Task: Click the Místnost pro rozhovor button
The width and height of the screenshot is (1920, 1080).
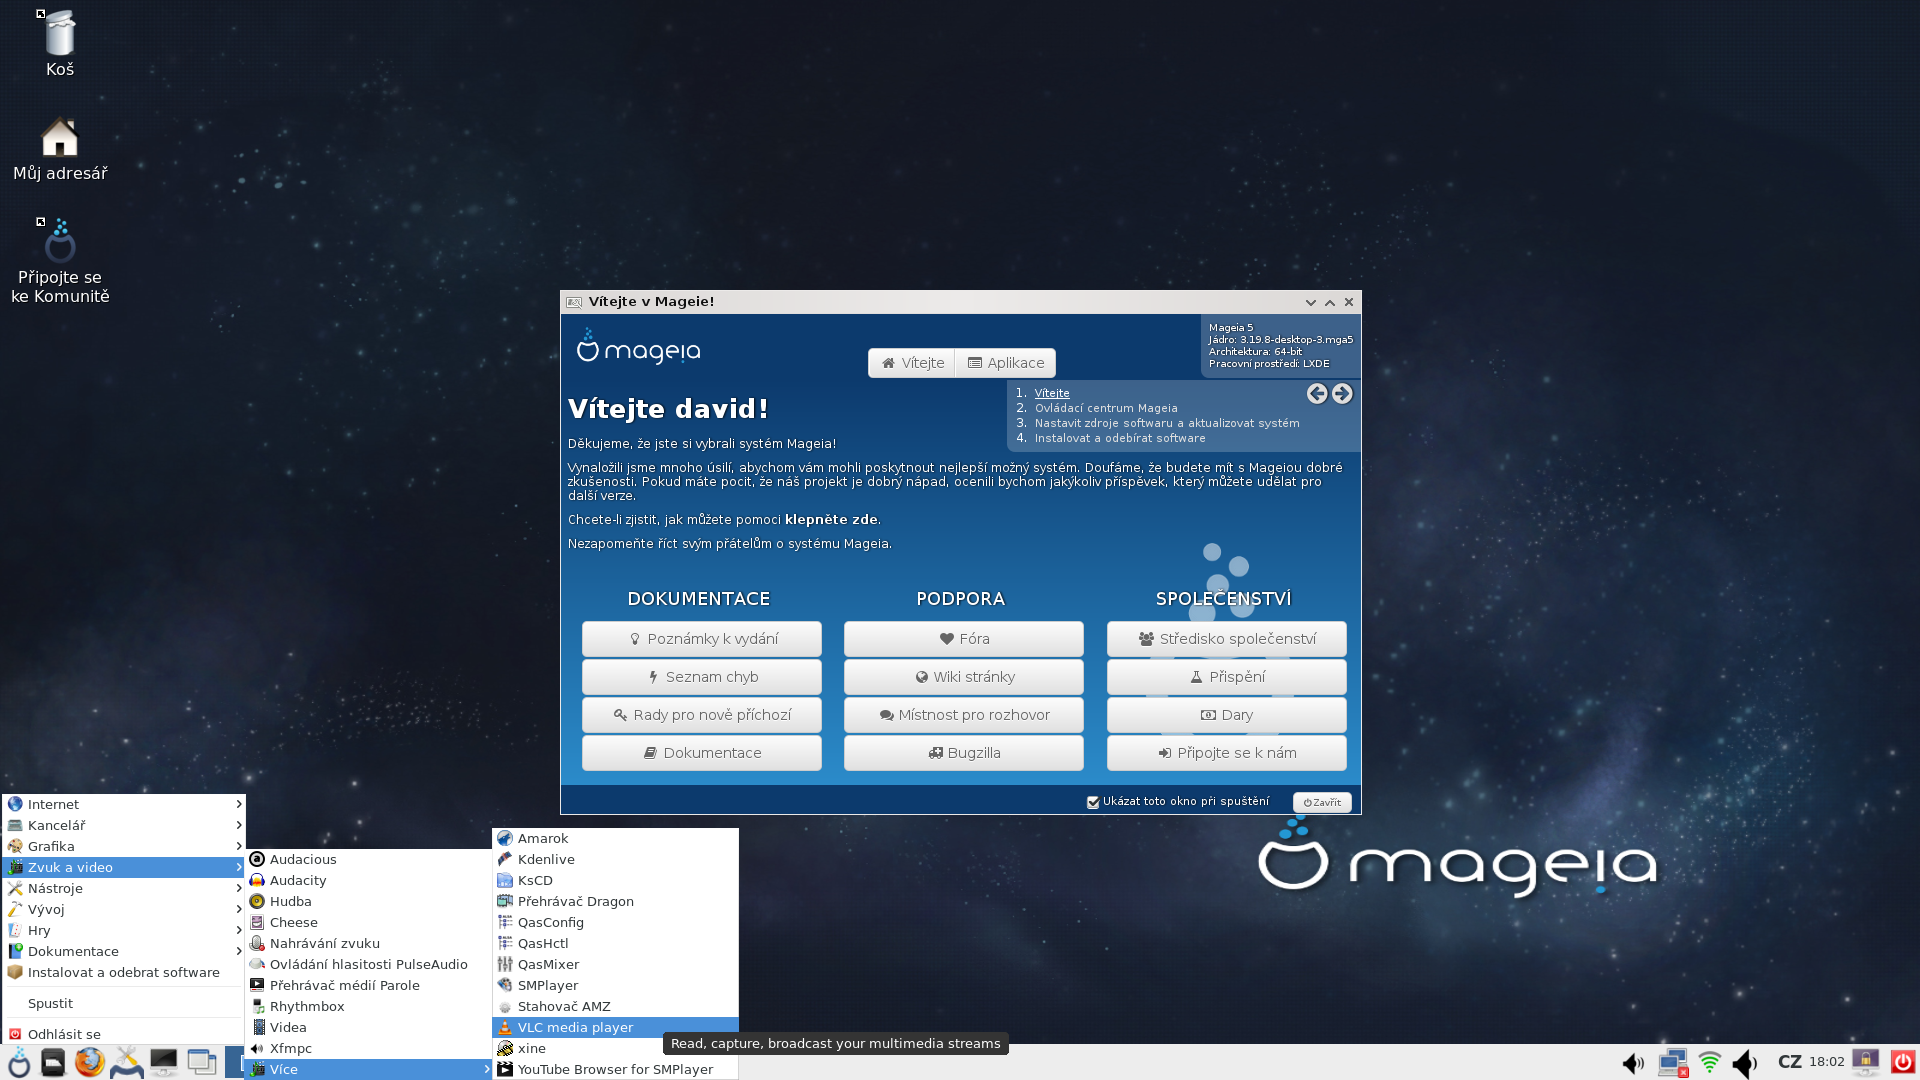Action: pyautogui.click(x=964, y=715)
